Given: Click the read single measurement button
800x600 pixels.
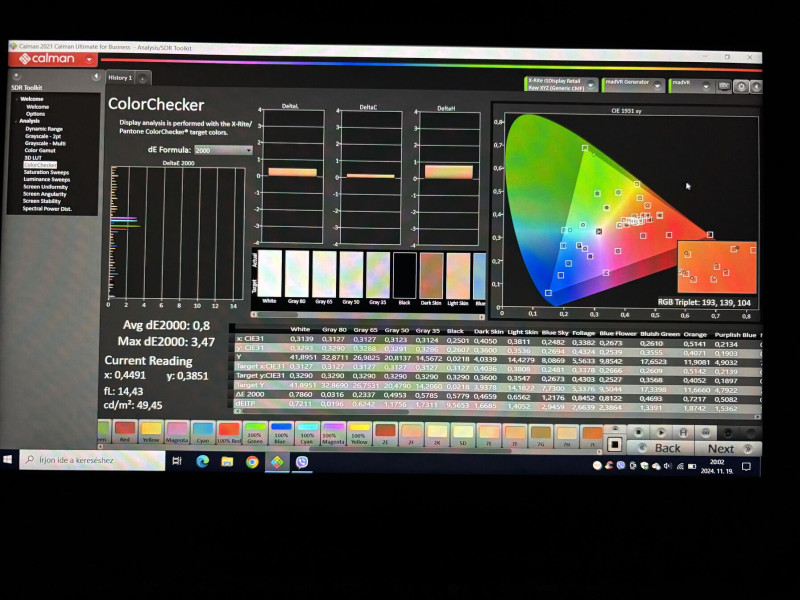Looking at the screenshot, I should click(x=638, y=433).
